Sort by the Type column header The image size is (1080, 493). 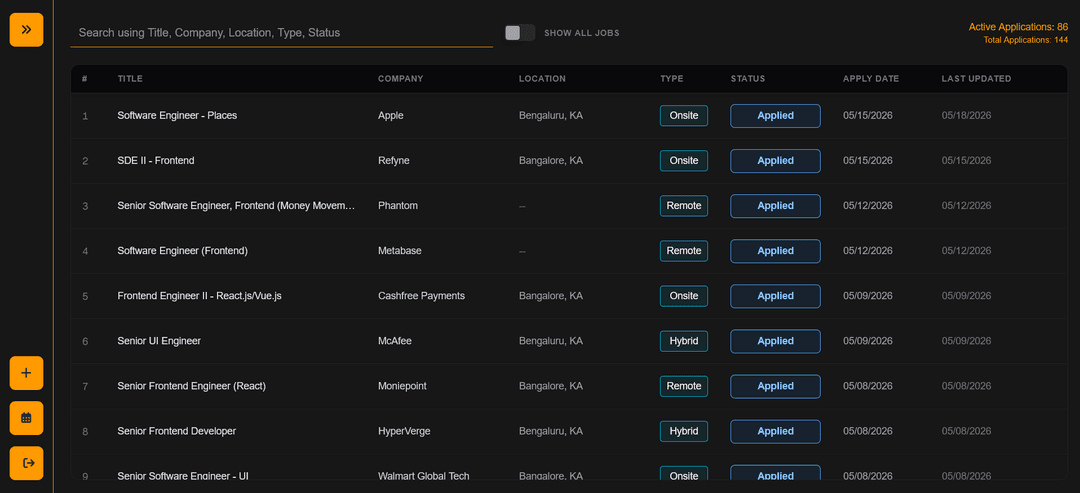tap(672, 78)
